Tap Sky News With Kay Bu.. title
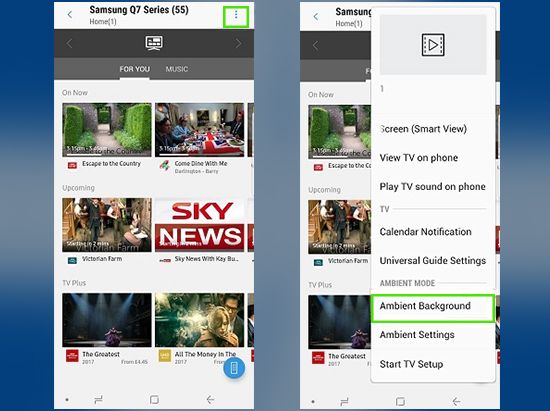The height and width of the screenshot is (411, 550). [x=207, y=259]
